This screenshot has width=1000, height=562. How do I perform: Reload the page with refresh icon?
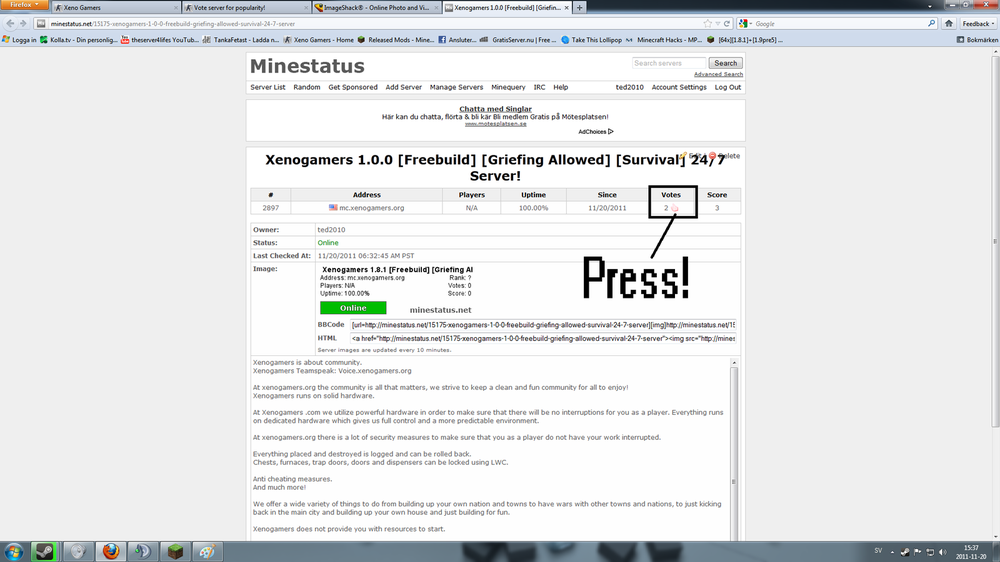point(726,24)
